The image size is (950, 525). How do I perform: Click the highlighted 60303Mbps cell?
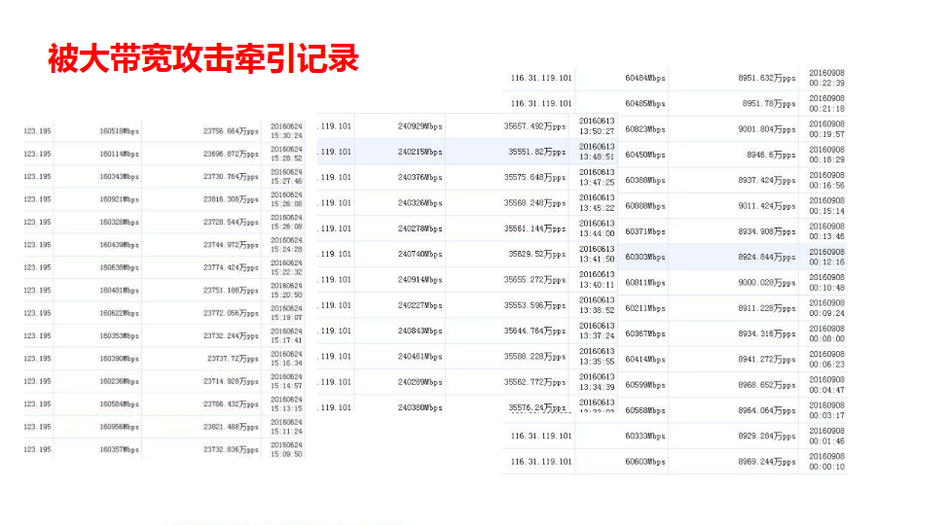pyautogui.click(x=645, y=257)
